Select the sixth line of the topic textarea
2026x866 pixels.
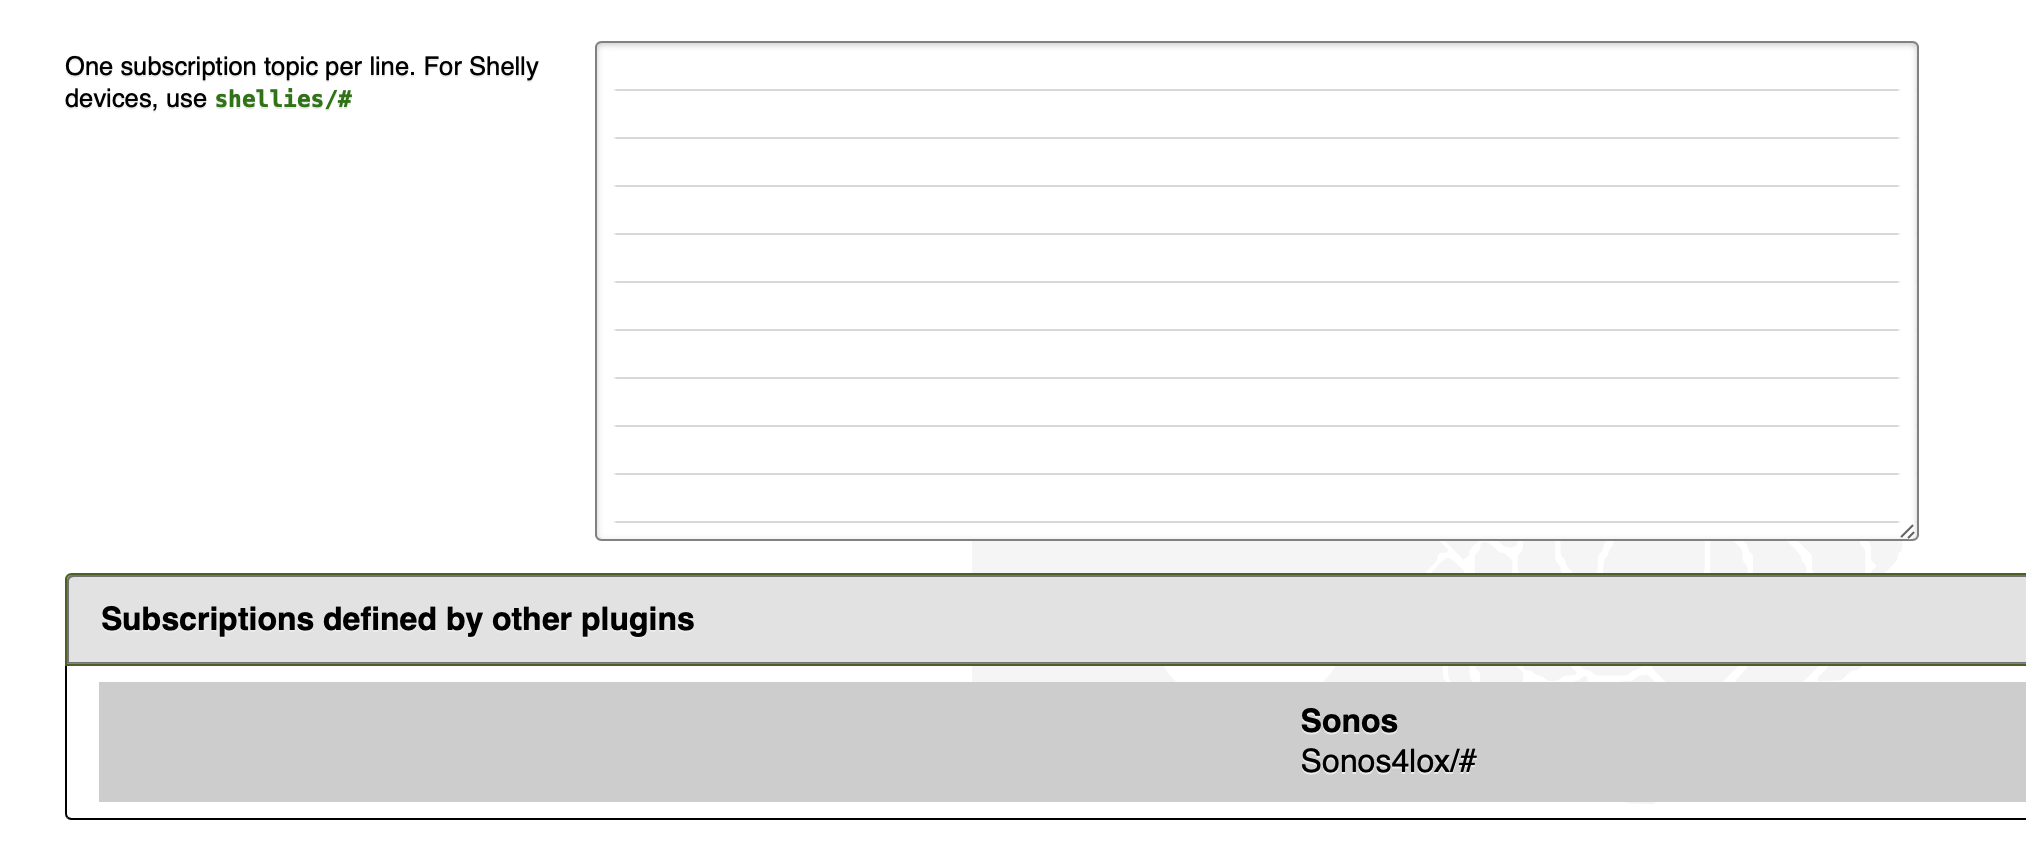tap(1256, 307)
